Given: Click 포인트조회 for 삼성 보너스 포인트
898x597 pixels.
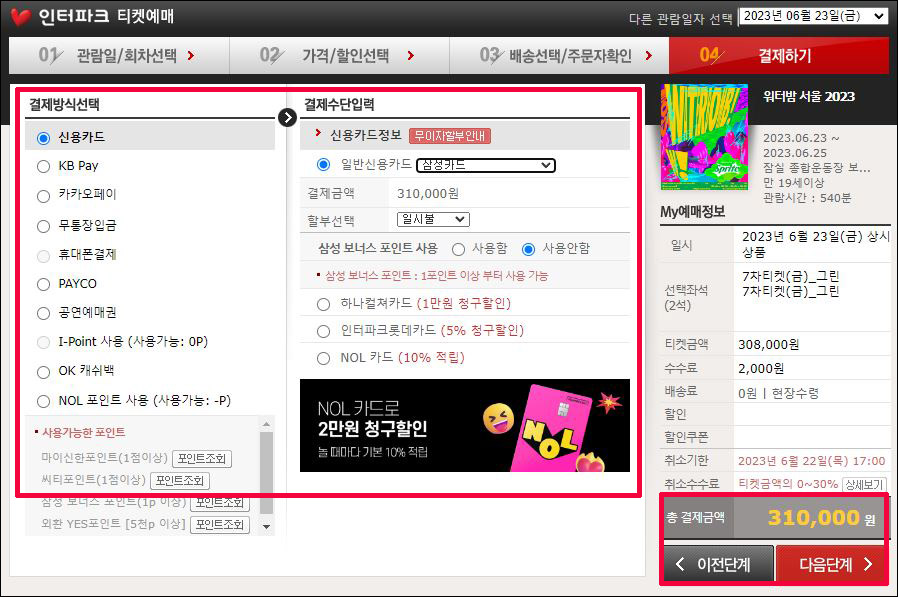Looking at the screenshot, I should click(219, 502).
